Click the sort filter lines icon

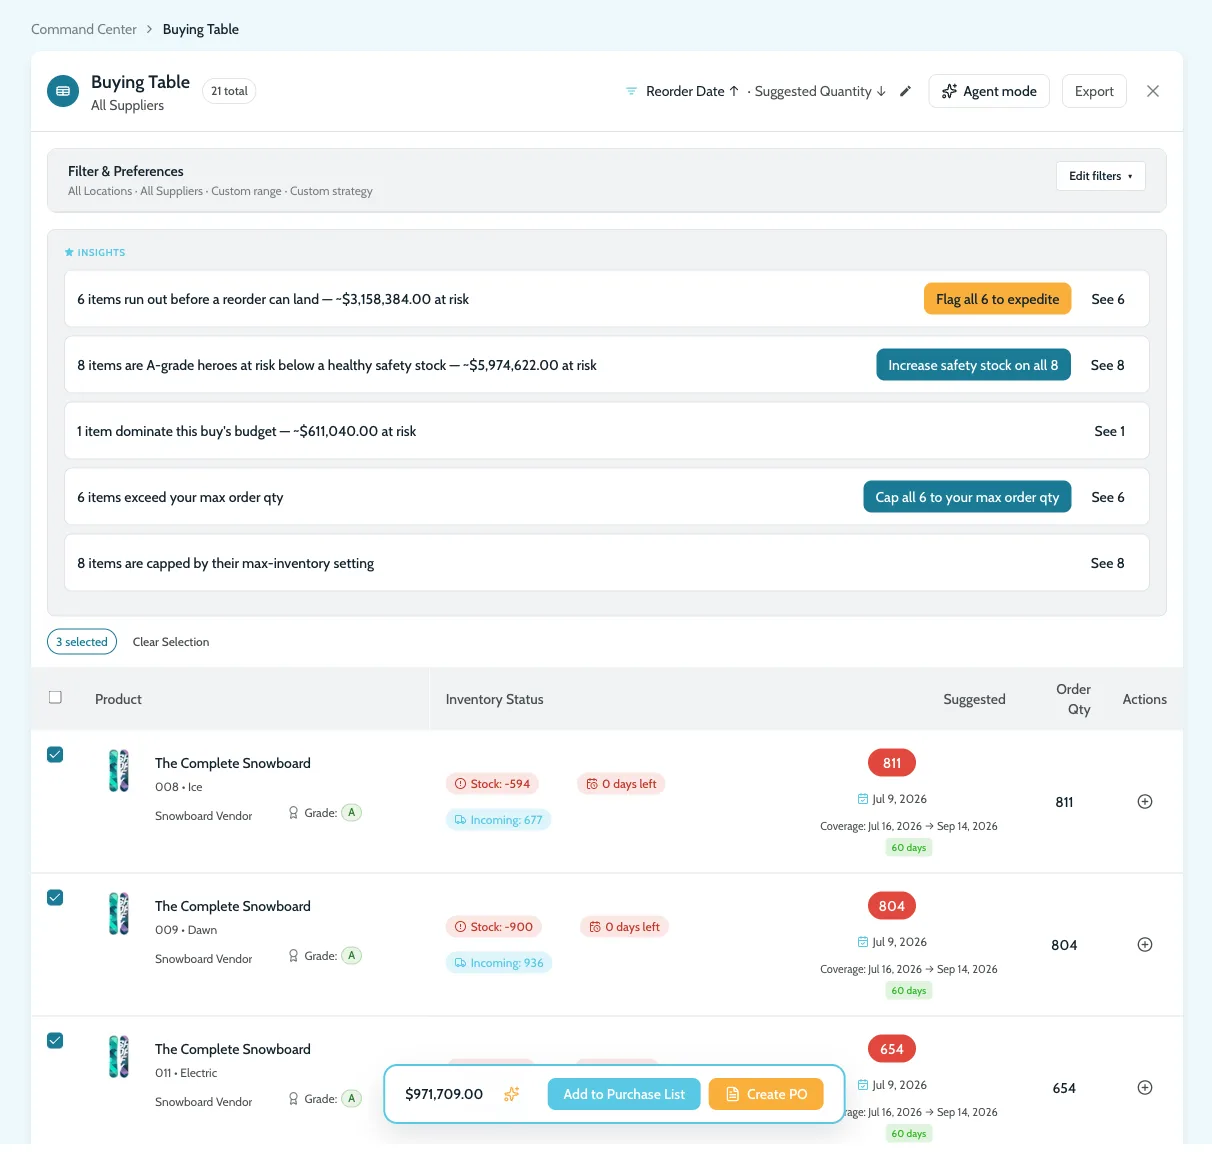(631, 91)
